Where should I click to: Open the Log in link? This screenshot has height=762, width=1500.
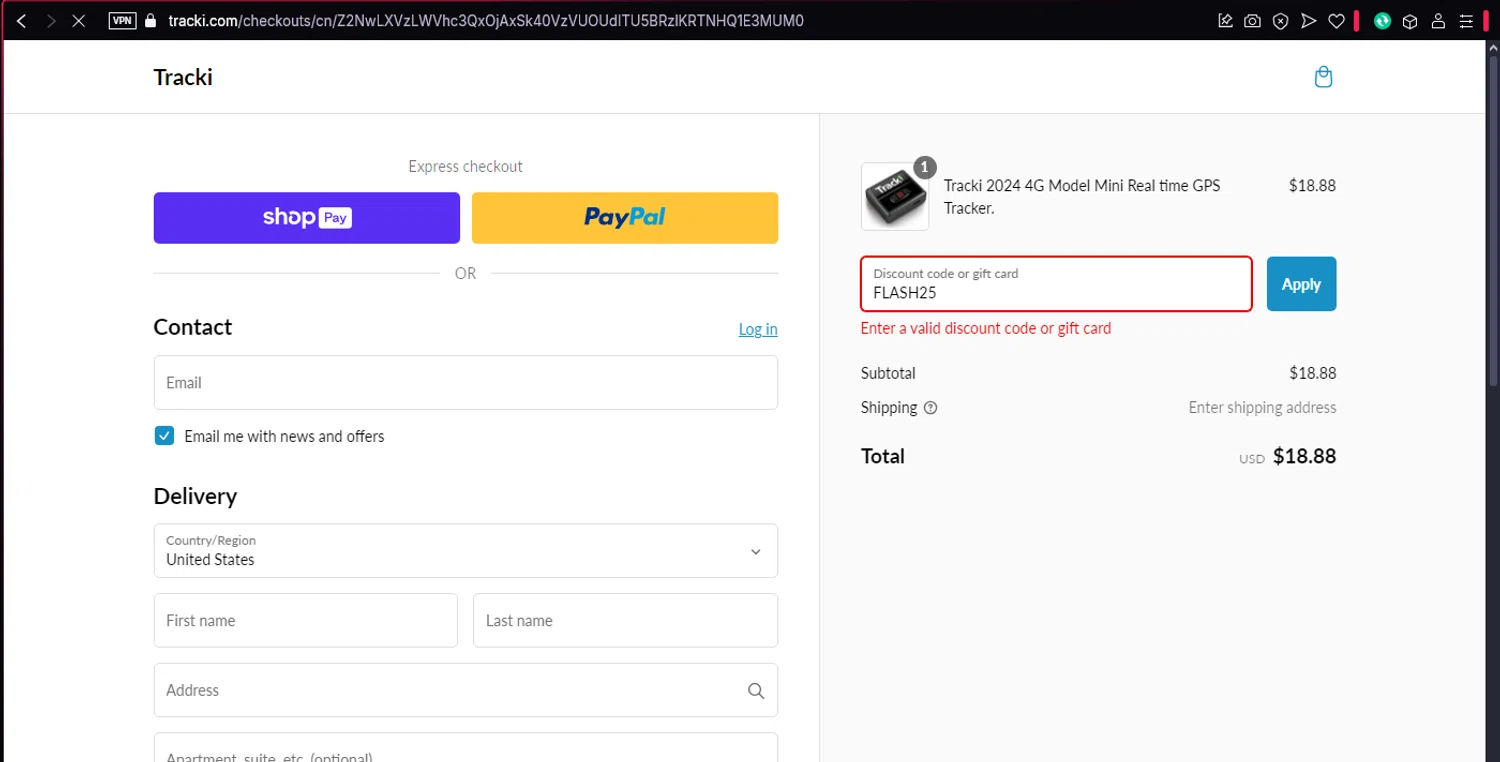point(758,329)
